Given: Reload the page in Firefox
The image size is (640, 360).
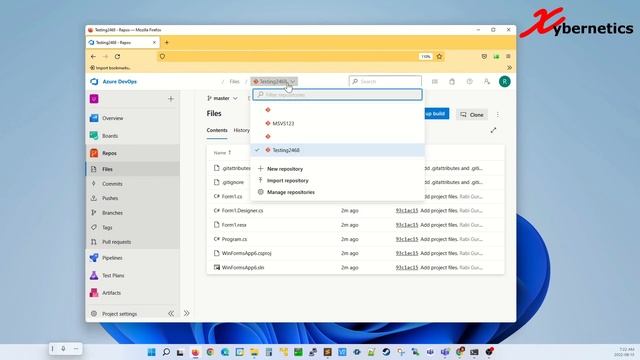Looking at the screenshot, I should (117, 56).
